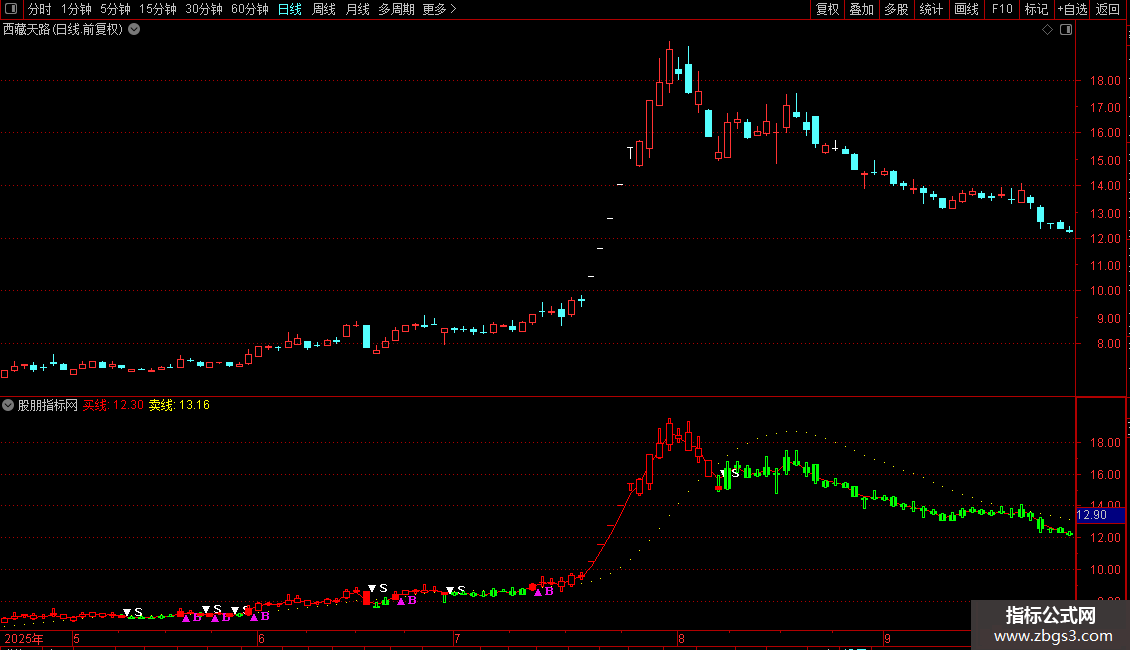Screen dimensions: 1130x650
Task: Click 叠加 overlay button
Action: [x=861, y=9]
